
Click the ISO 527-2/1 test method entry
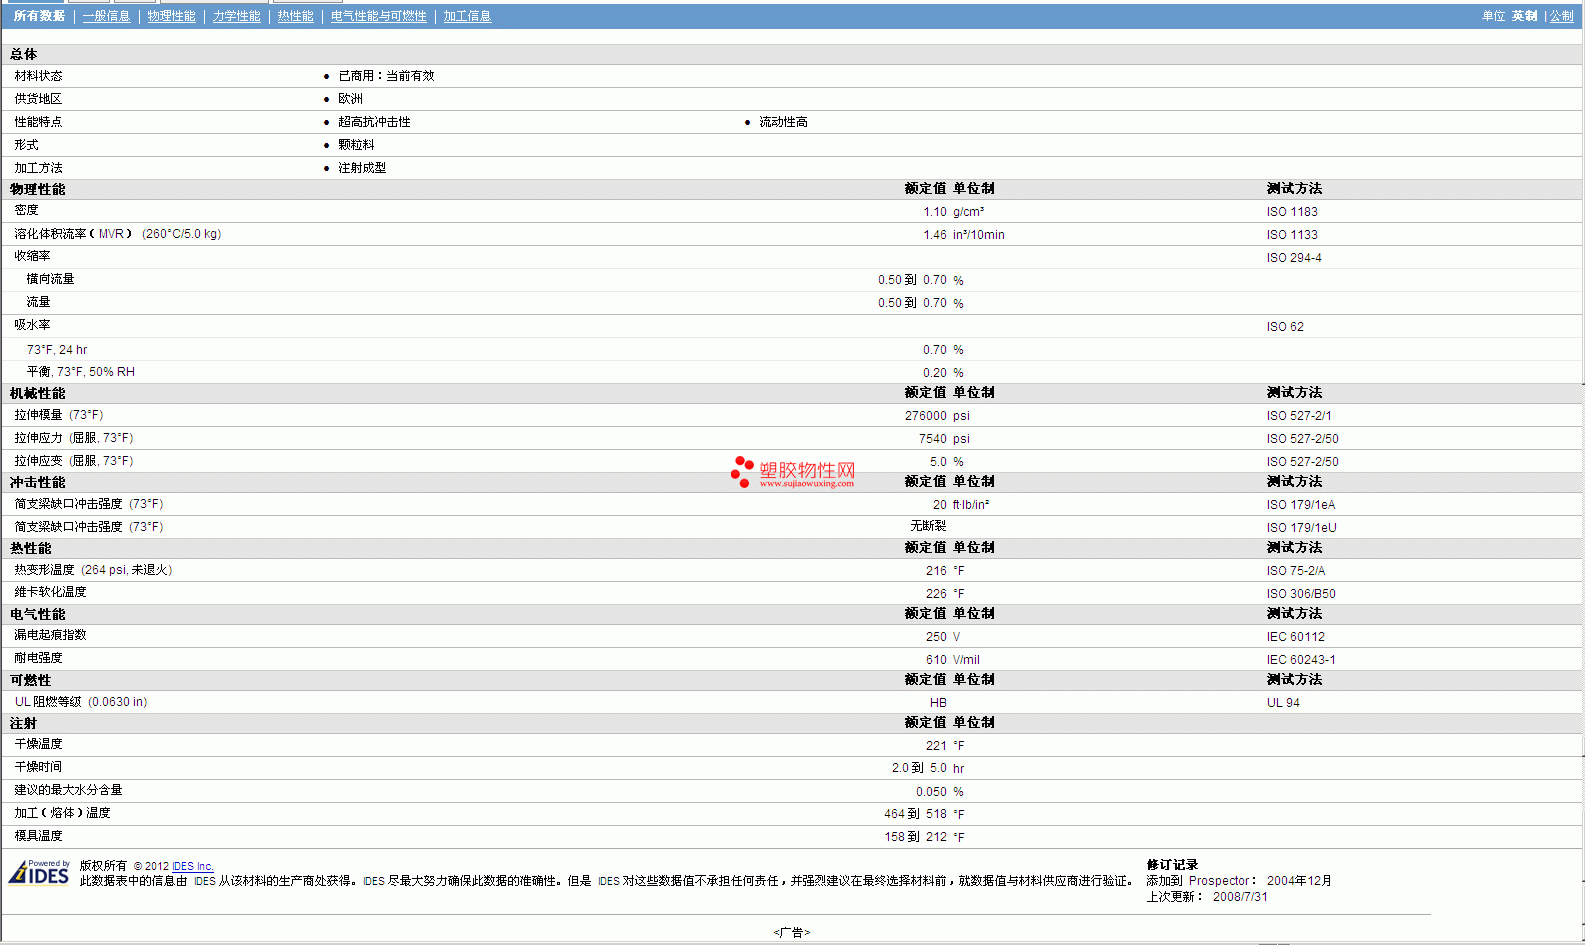1299,416
